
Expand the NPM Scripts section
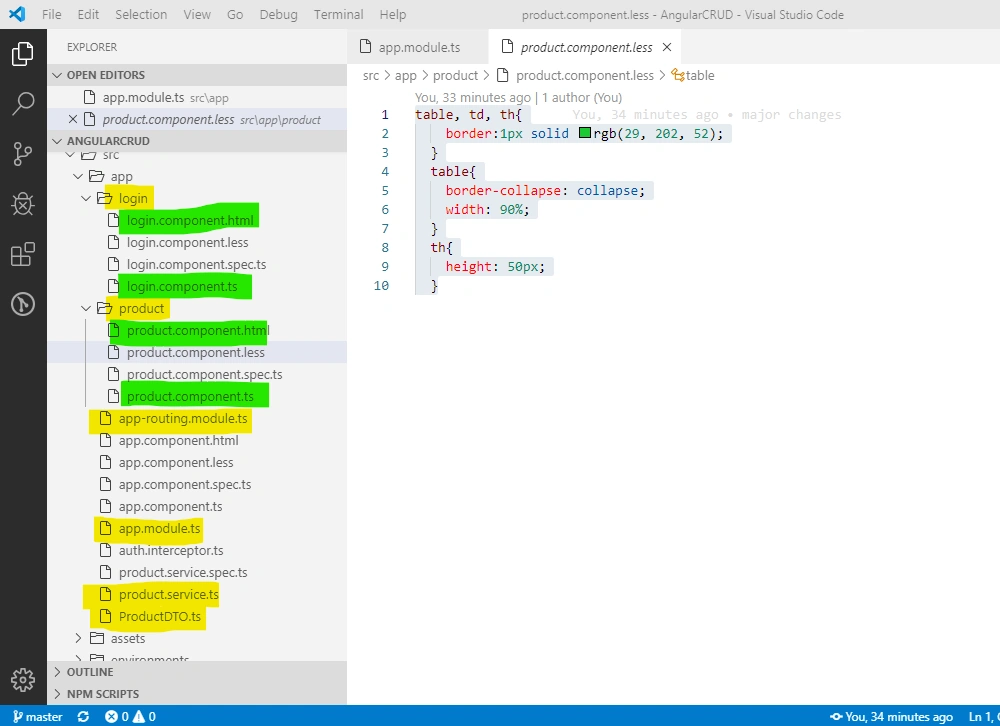(x=57, y=693)
